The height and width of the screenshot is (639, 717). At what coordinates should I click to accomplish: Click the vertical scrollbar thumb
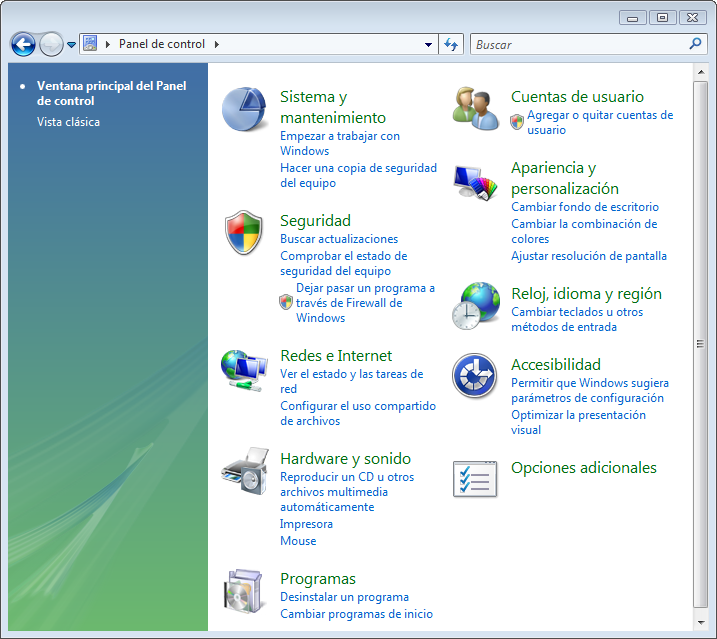[x=700, y=344]
